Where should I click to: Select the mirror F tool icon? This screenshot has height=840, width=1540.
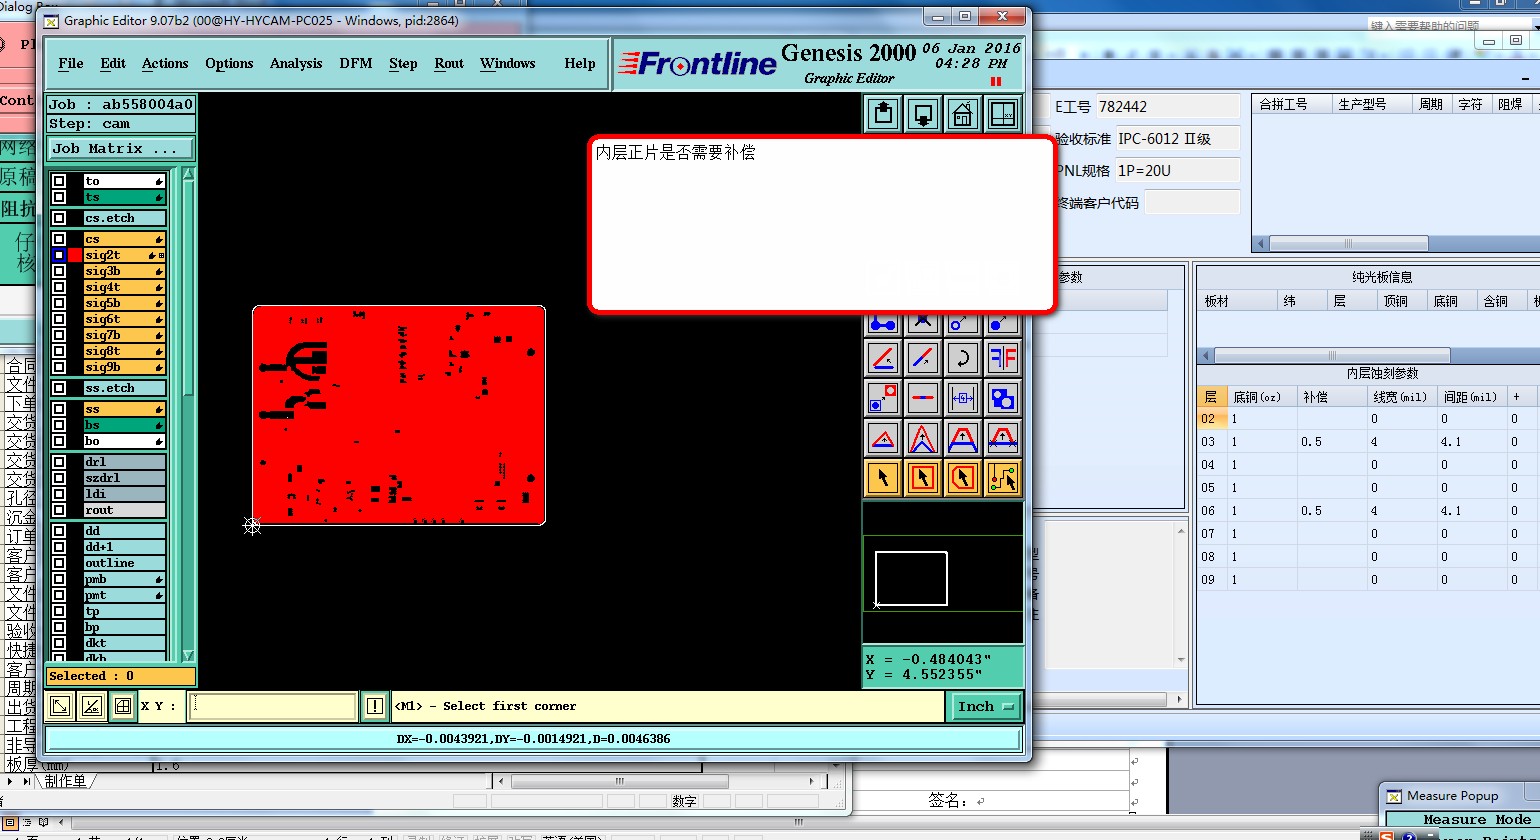(x=1003, y=357)
